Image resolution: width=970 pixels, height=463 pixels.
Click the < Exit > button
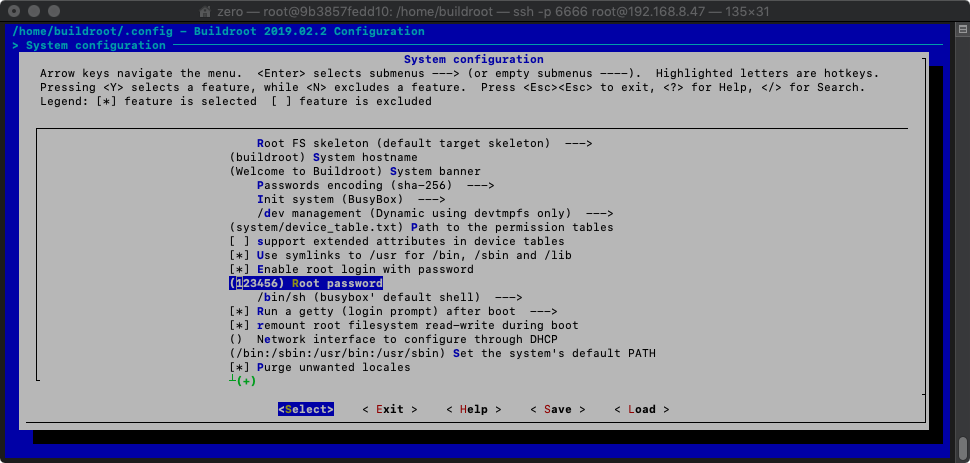click(390, 409)
